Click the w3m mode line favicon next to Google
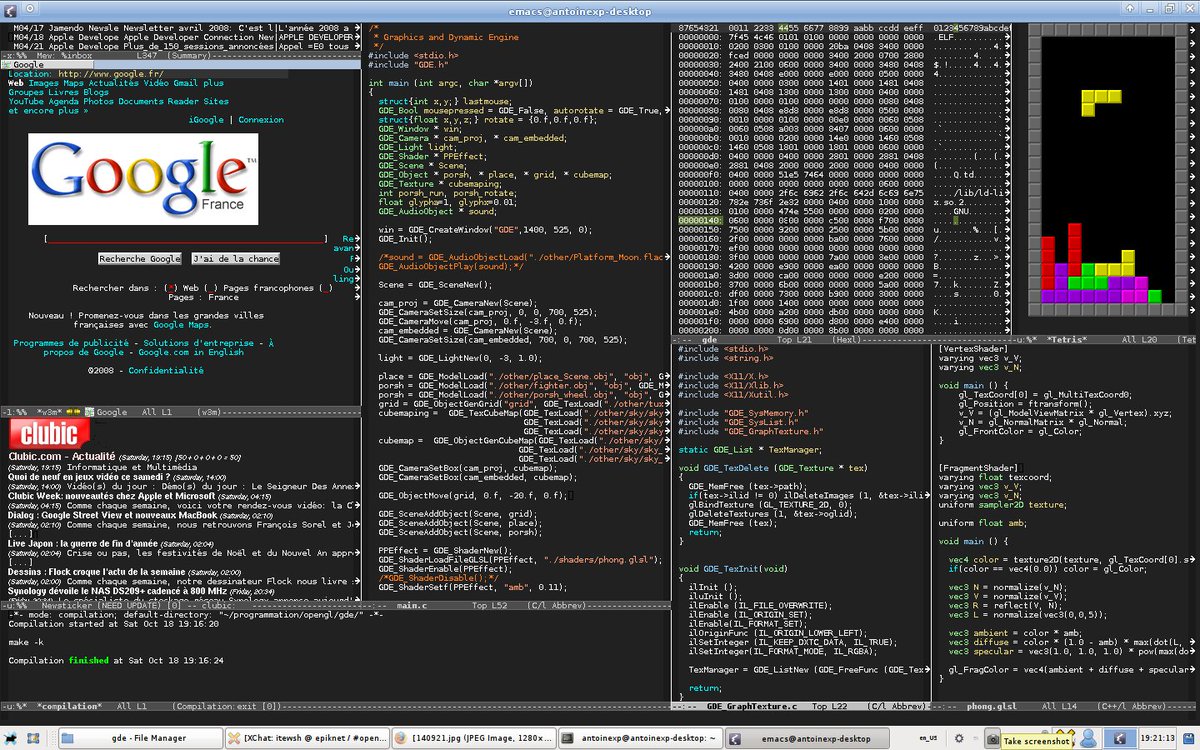 88,411
